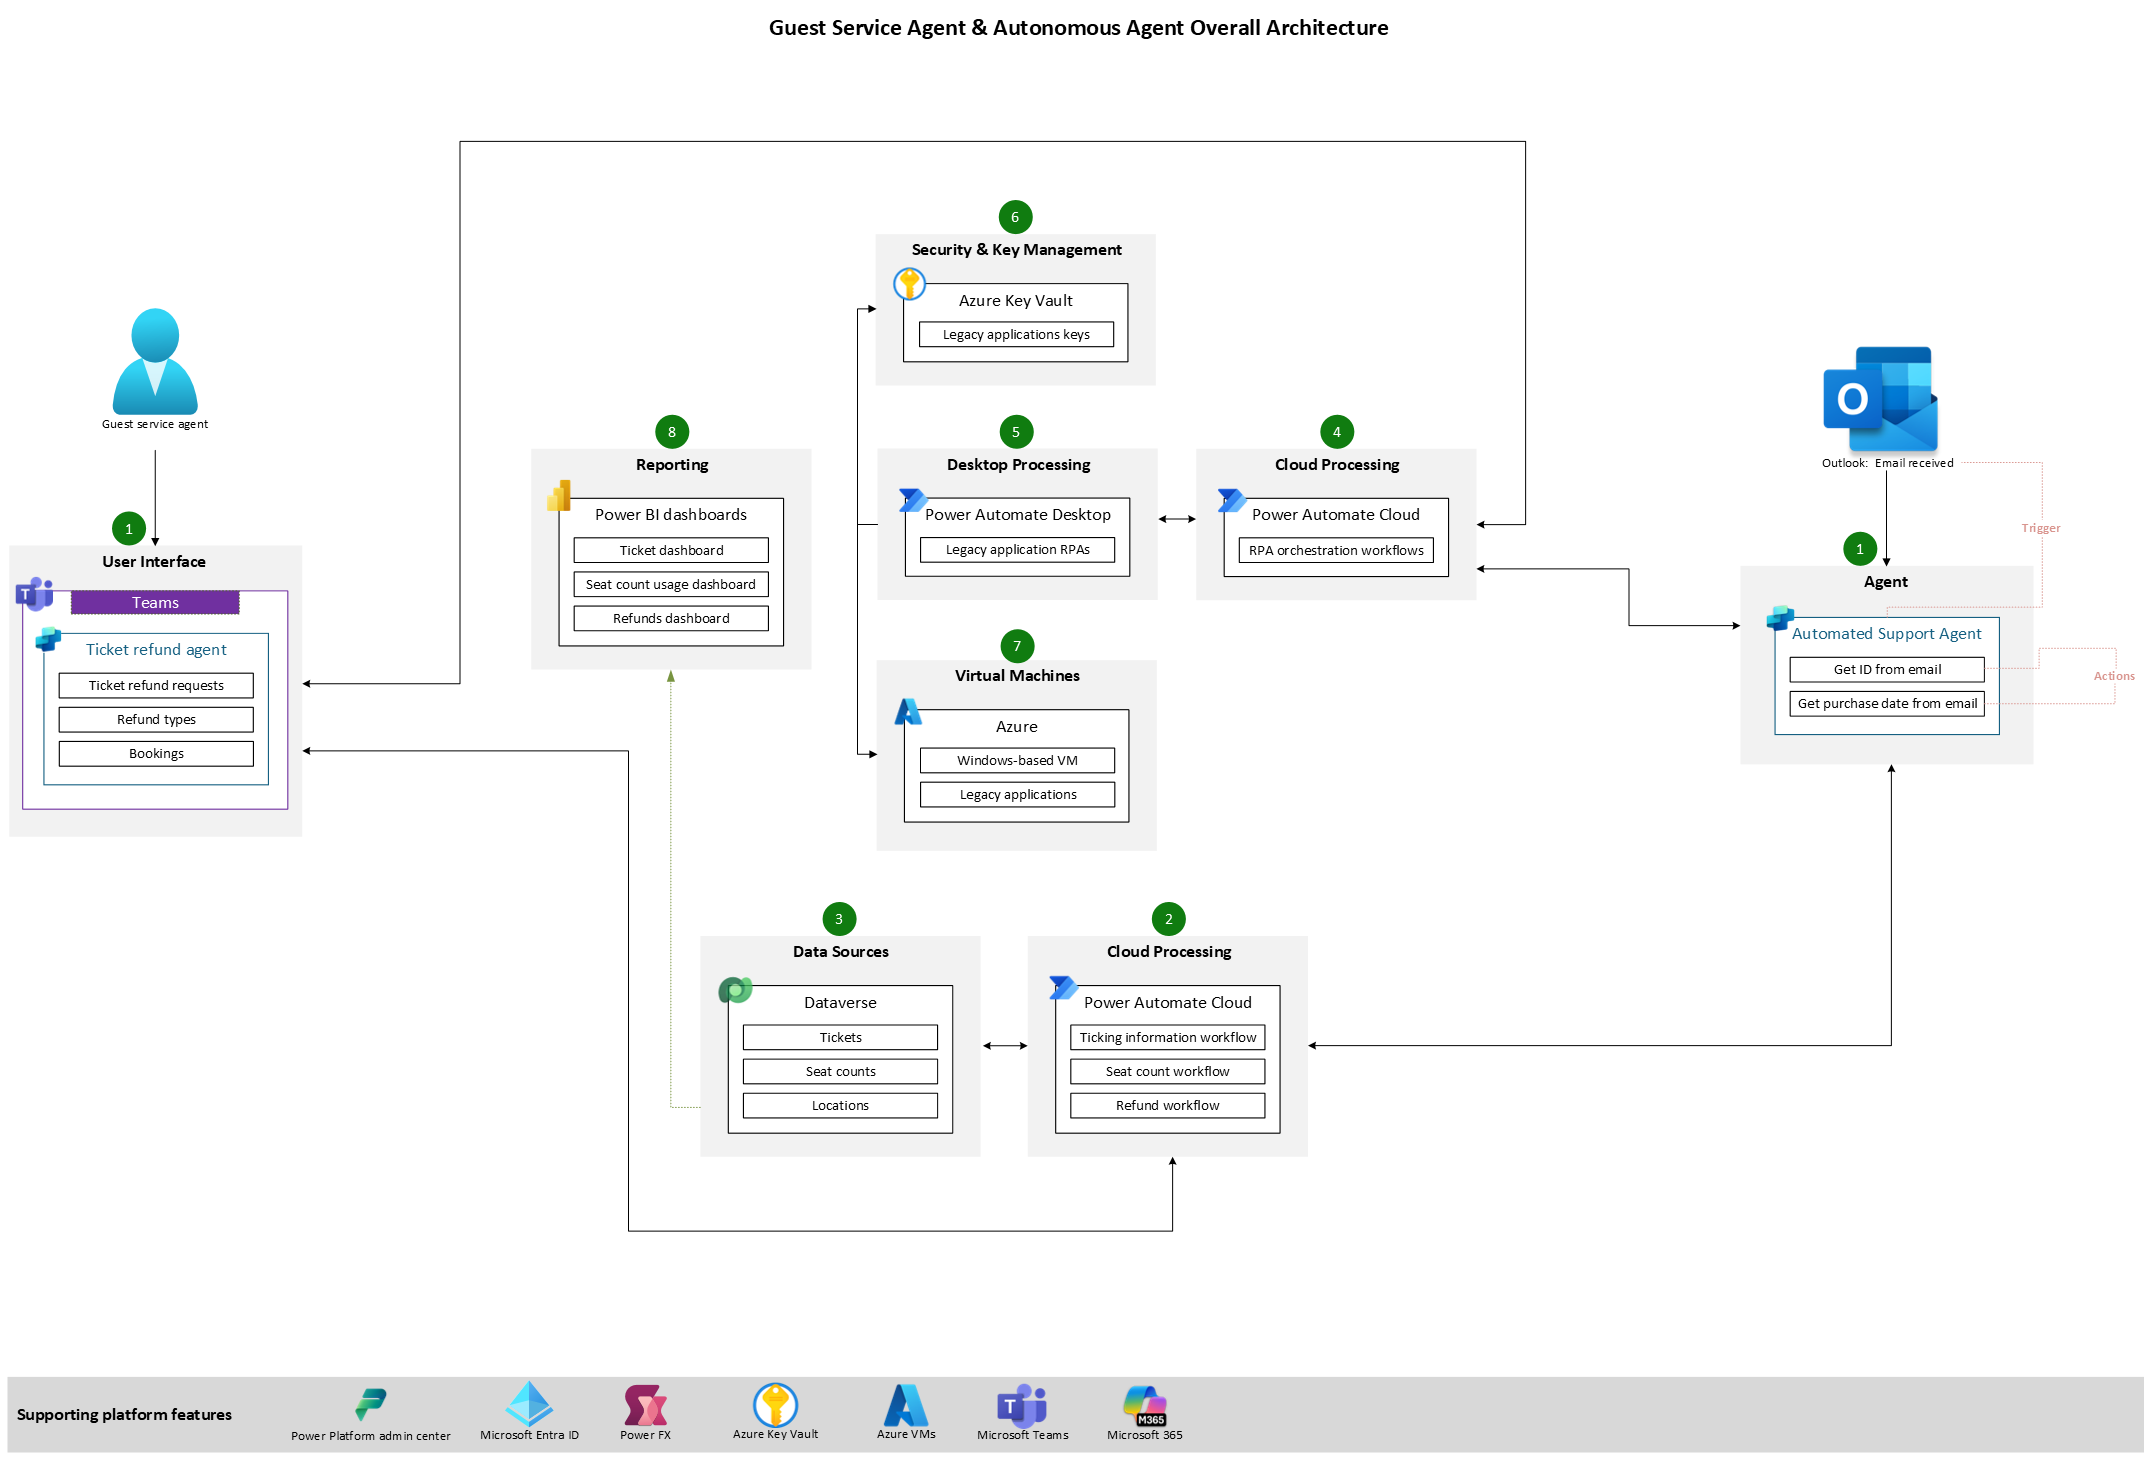Select the Windows-based VM box

point(1017,760)
